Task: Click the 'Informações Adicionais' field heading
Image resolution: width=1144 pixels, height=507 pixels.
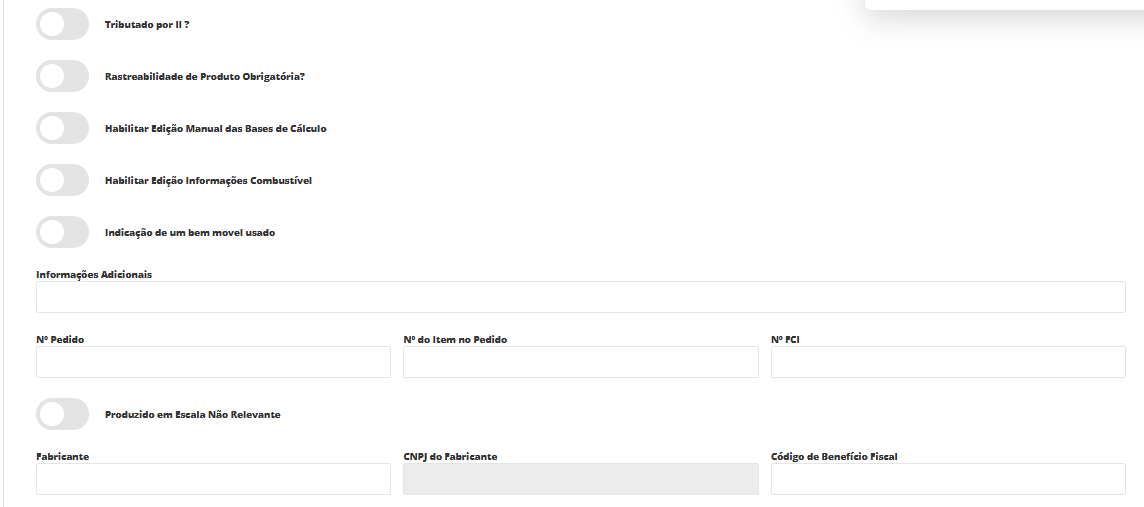Action: click(94, 274)
